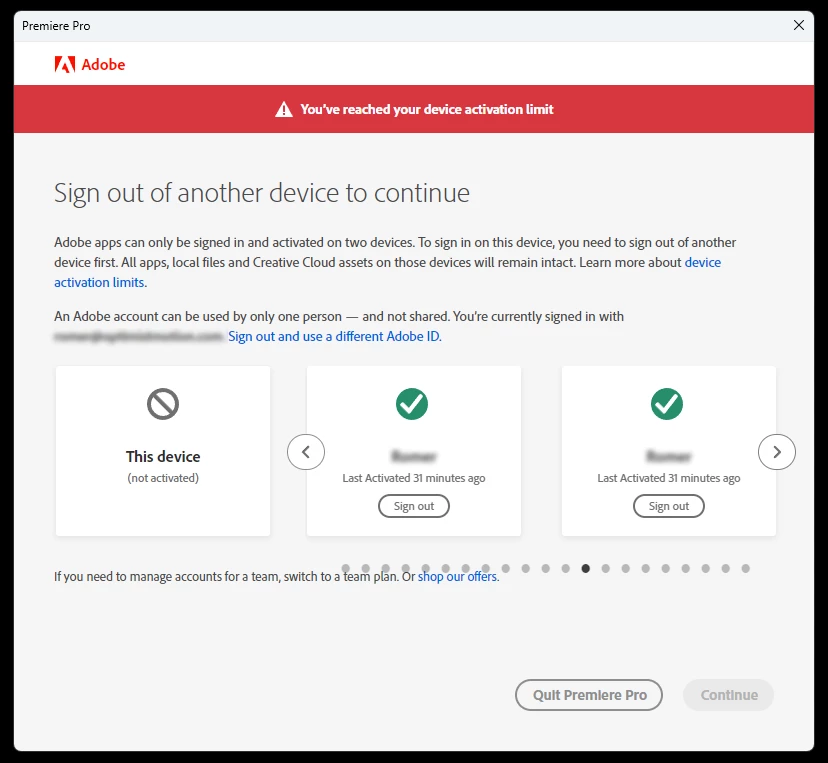The width and height of the screenshot is (828, 763).
Task: Click the warning triangle icon in the red banner
Action: point(284,109)
